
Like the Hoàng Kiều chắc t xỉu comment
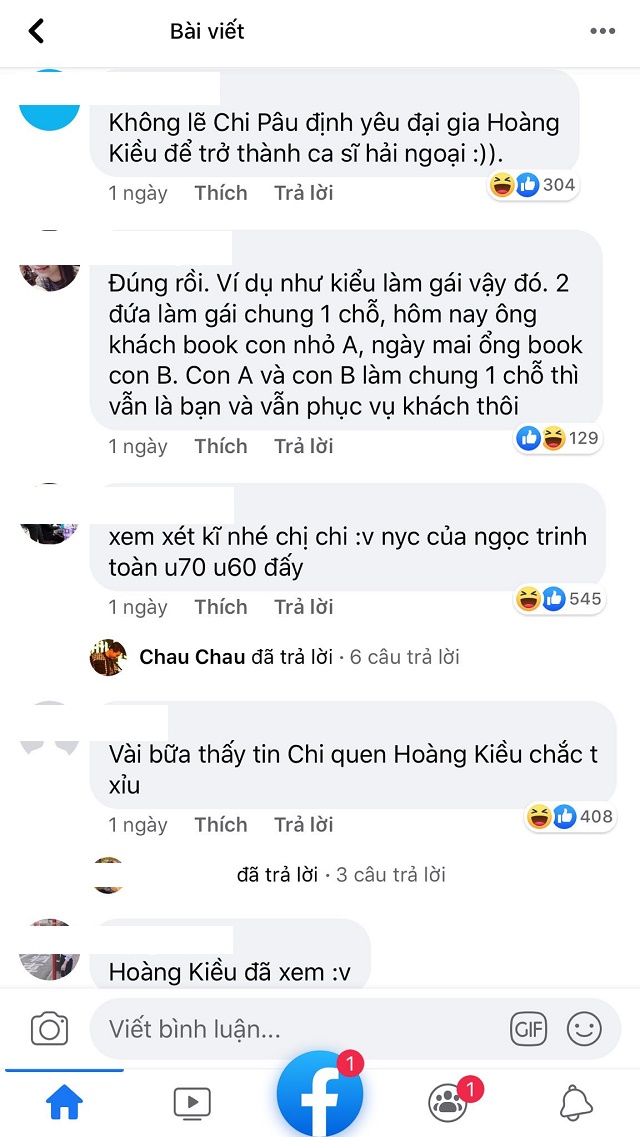tap(221, 824)
